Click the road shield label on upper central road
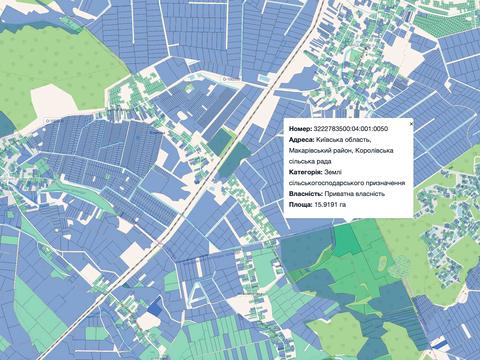 point(231,79)
